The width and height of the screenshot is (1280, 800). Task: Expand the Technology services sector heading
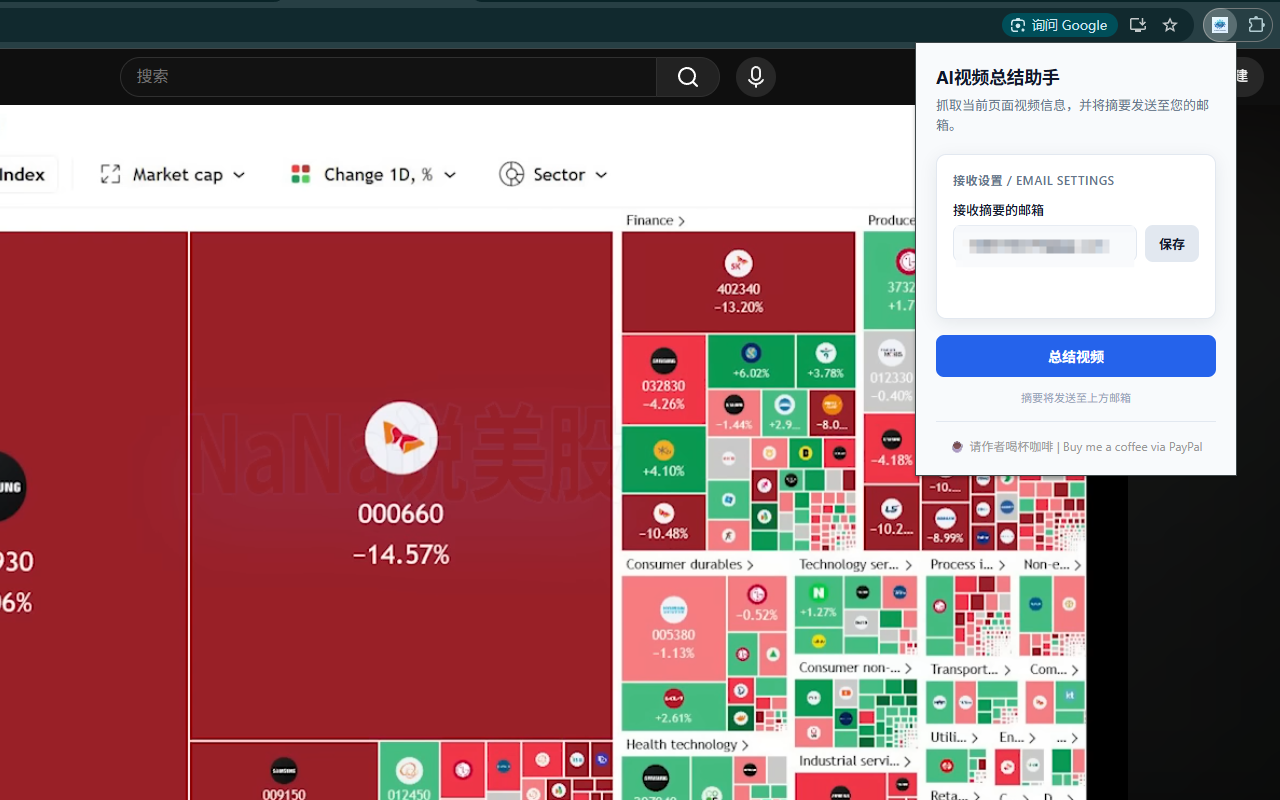[x=856, y=564]
